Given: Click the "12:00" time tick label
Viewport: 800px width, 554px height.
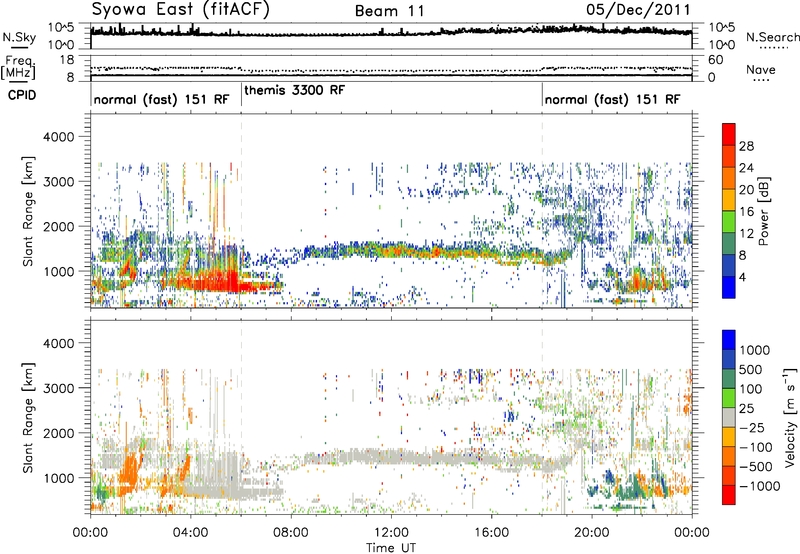Looking at the screenshot, I should tap(391, 533).
